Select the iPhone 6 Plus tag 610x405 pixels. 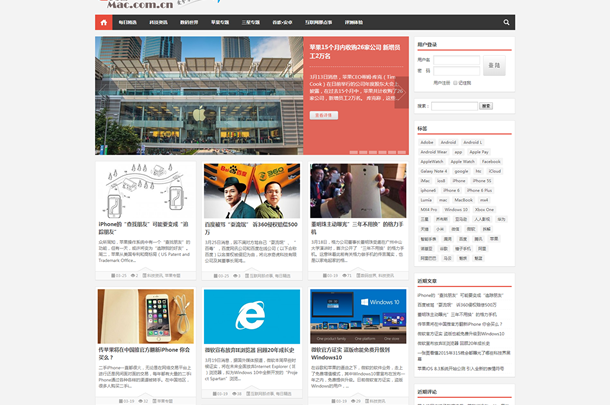point(479,190)
